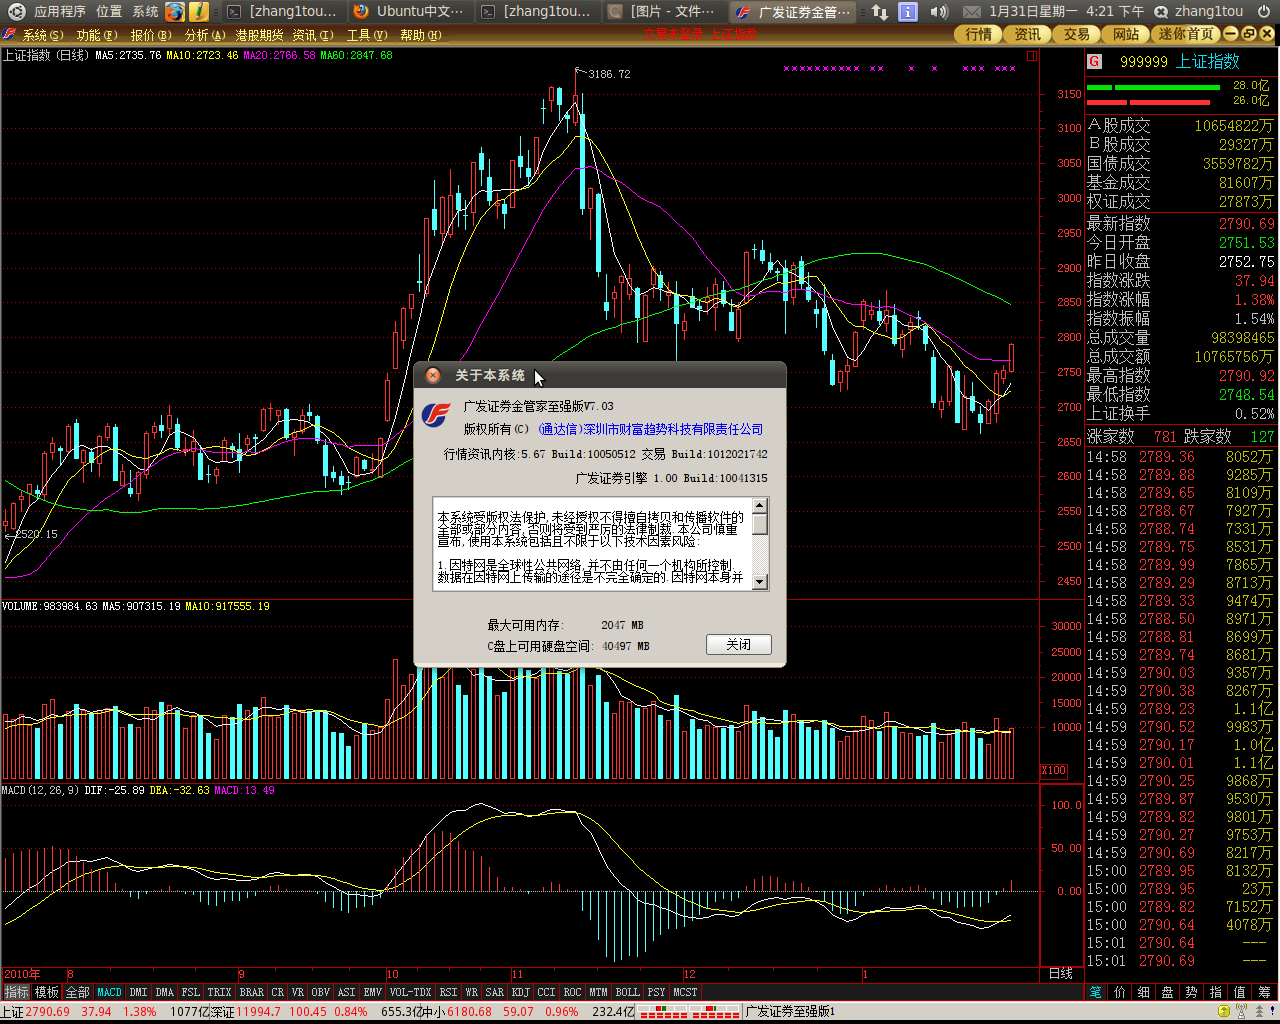Select the PSY indicator tab

[x=656, y=992]
